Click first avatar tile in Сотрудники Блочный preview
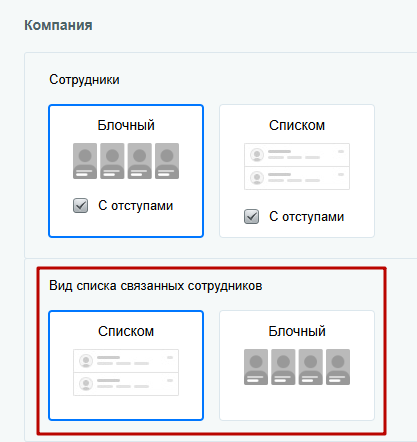 [85, 161]
